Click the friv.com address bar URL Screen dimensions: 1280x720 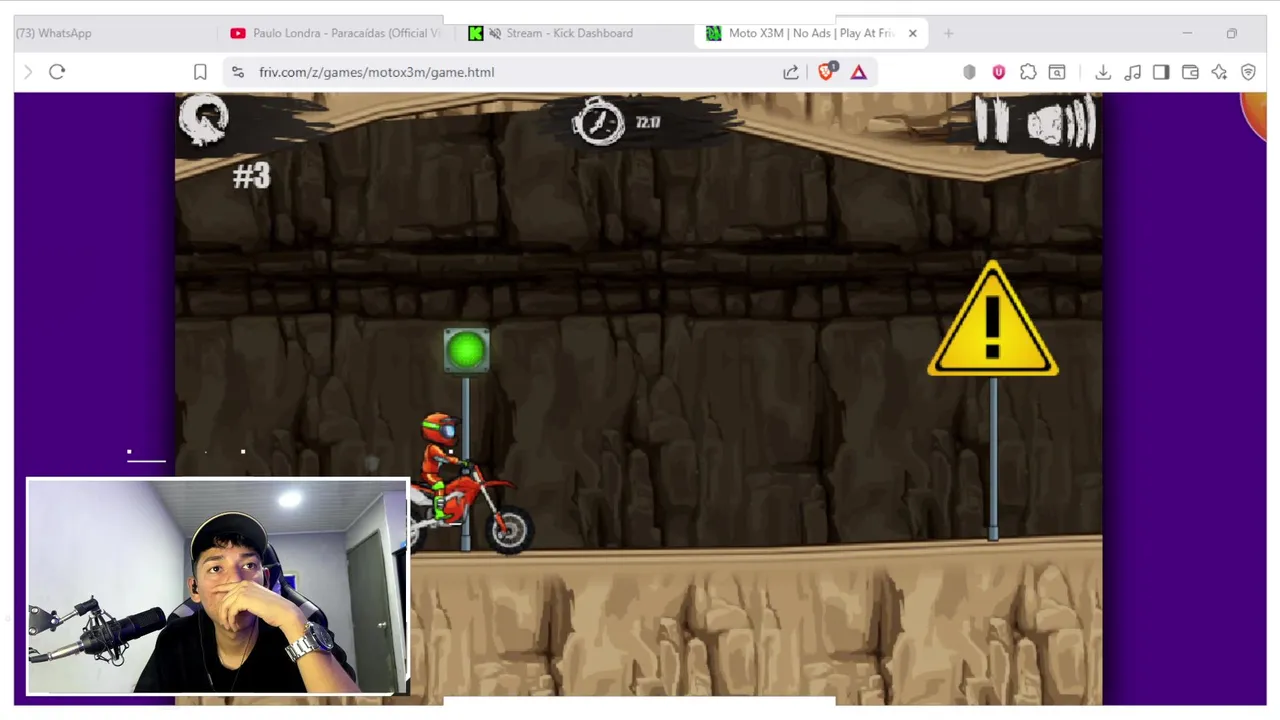pos(376,72)
